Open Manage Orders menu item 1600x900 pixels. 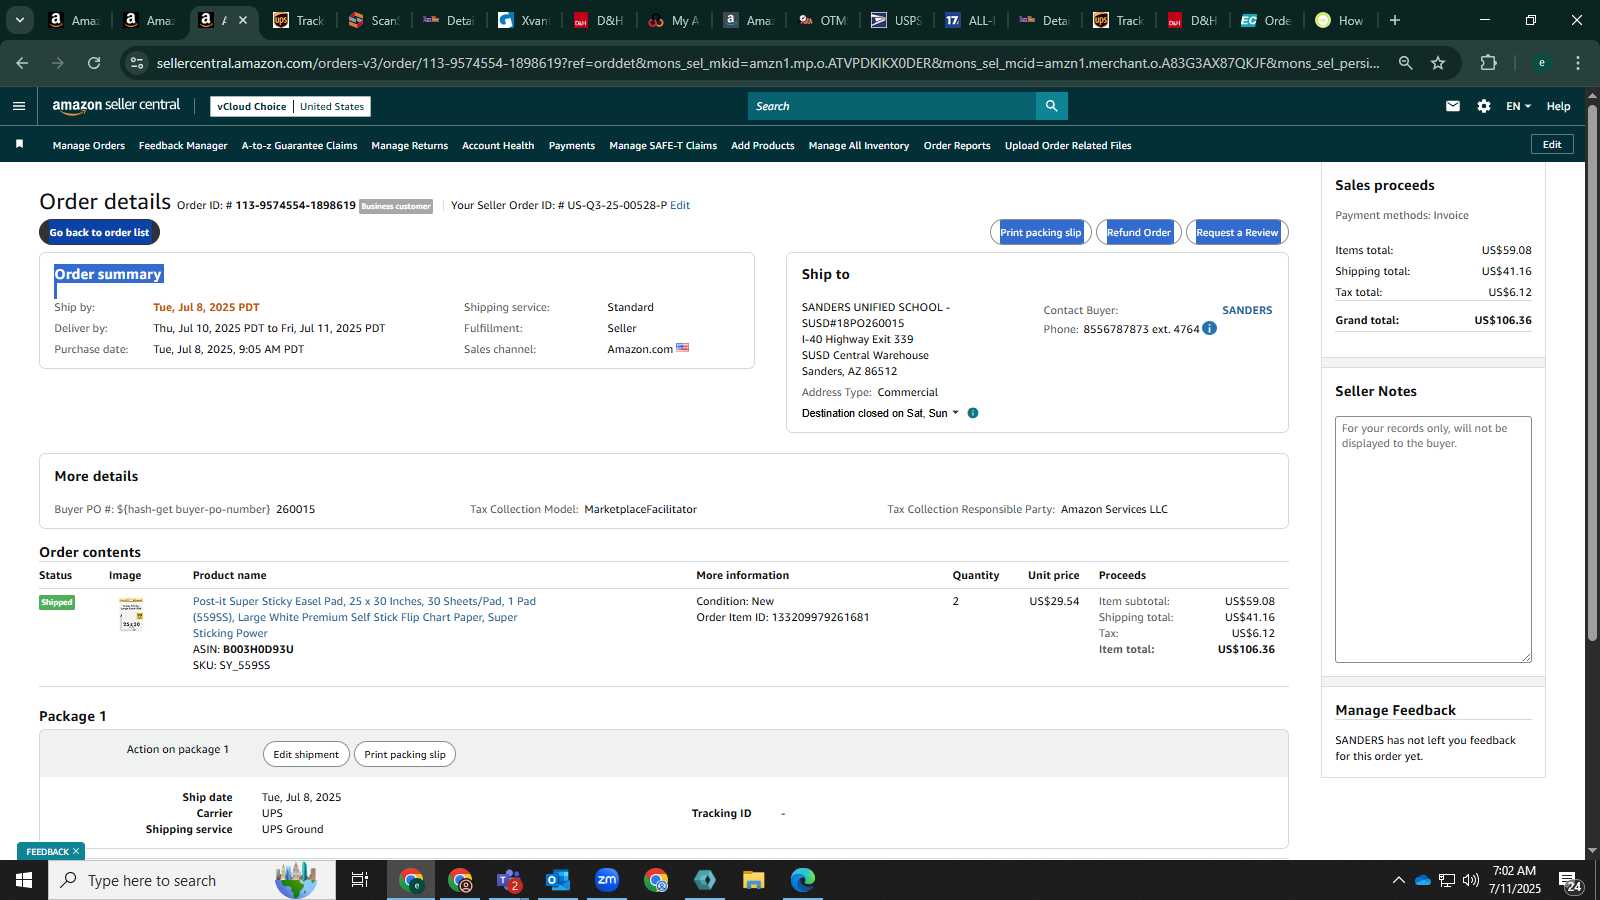click(89, 146)
